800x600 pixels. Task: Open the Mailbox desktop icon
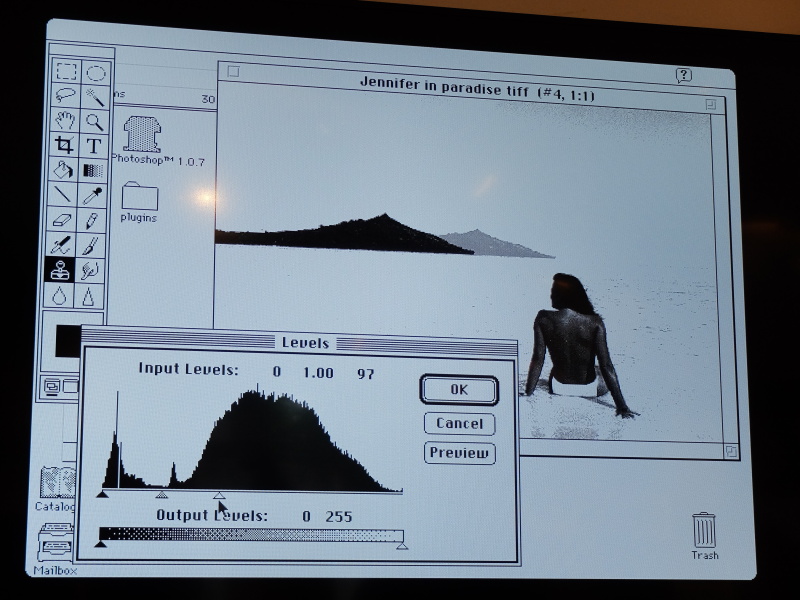pyautogui.click(x=54, y=543)
